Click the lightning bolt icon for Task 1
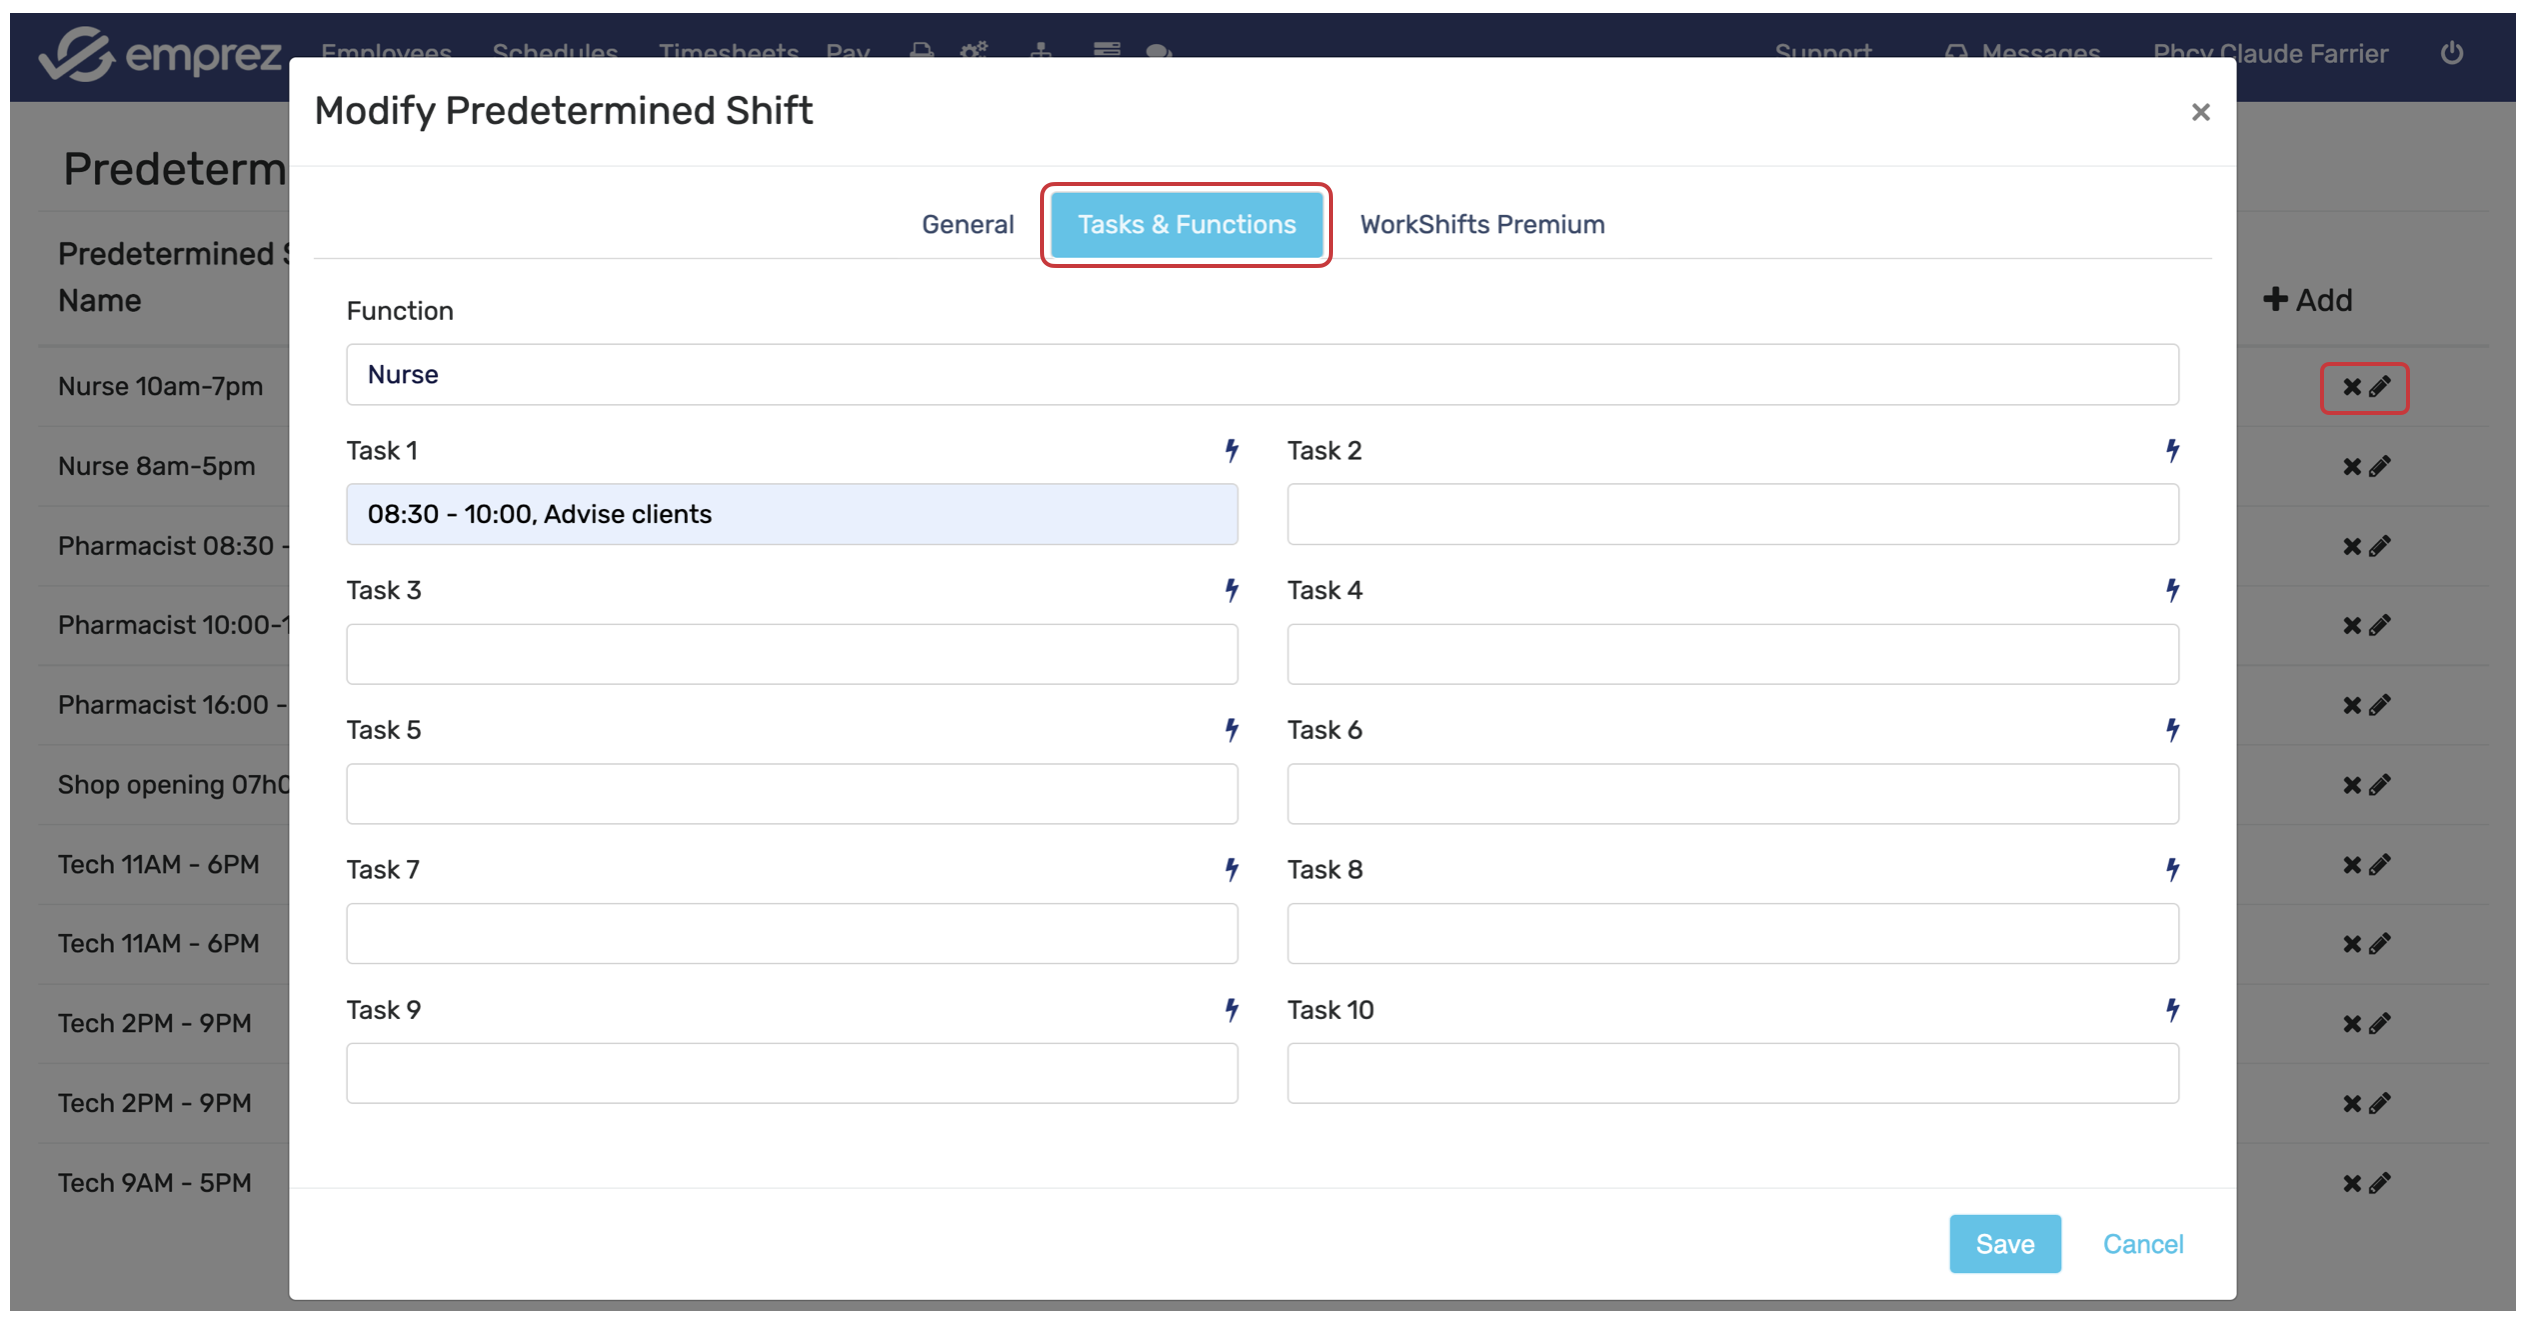The width and height of the screenshot is (2528, 1326). 1231,451
